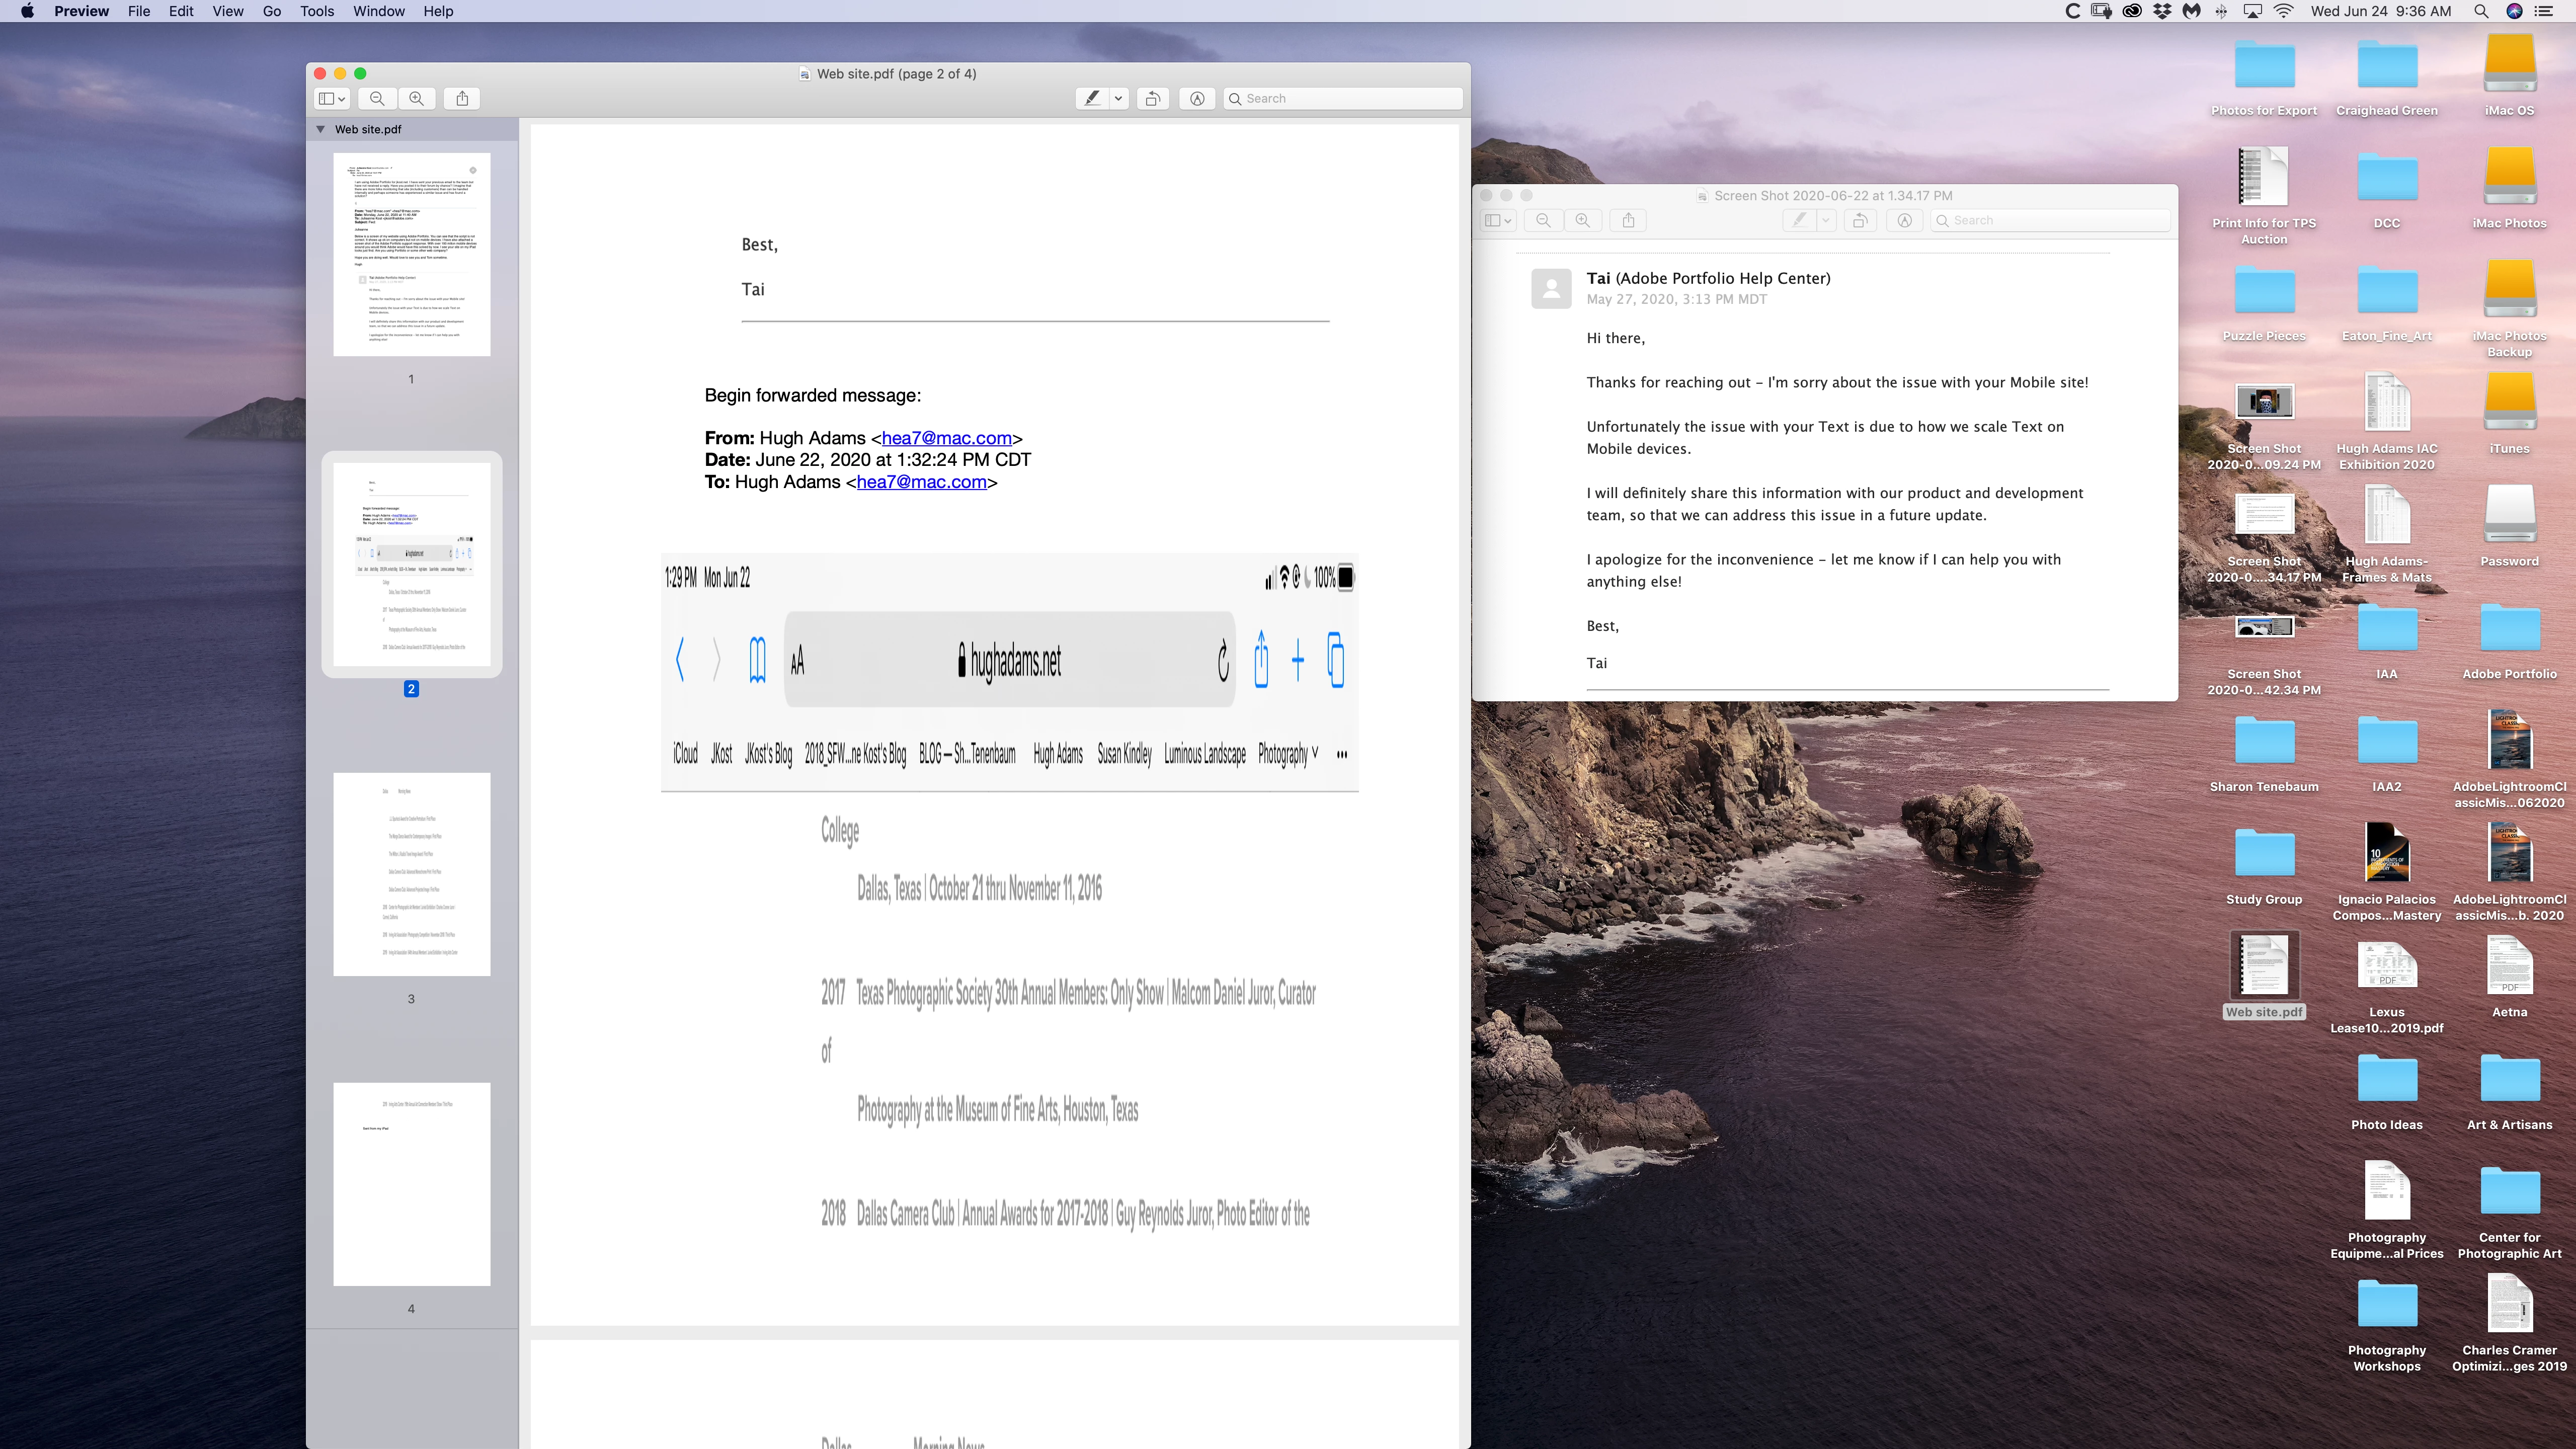Open the sidebar view options dropdown
Screen dimensions: 2576x1449
click(x=332, y=98)
